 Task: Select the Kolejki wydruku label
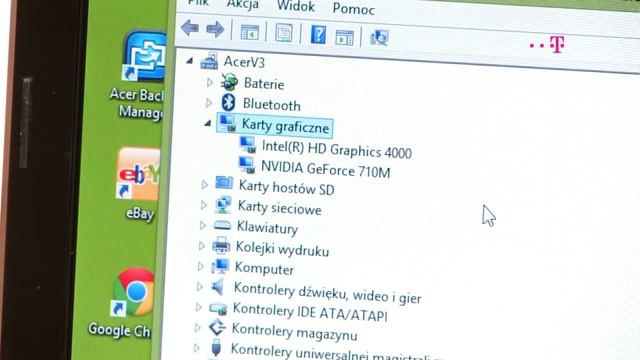pyautogui.click(x=282, y=249)
